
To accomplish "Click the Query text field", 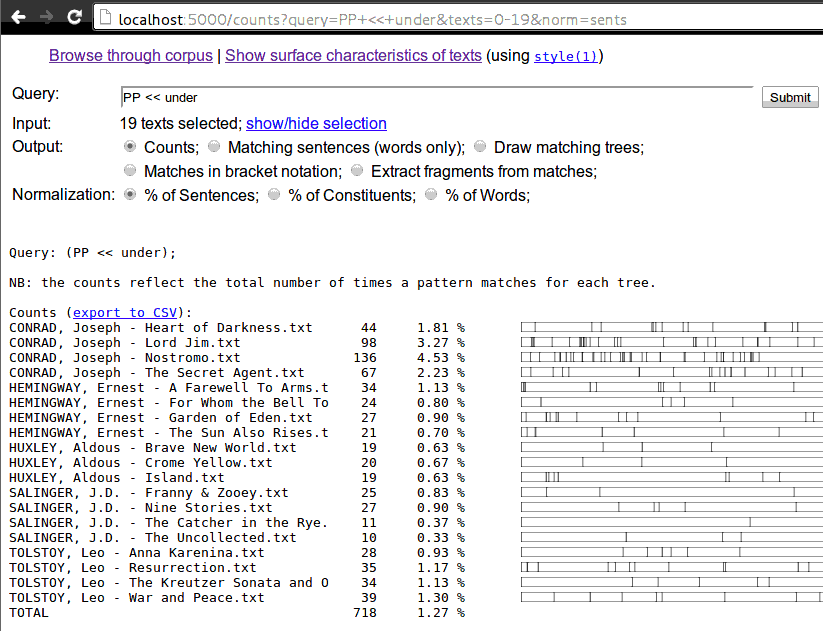I will click(436, 97).
